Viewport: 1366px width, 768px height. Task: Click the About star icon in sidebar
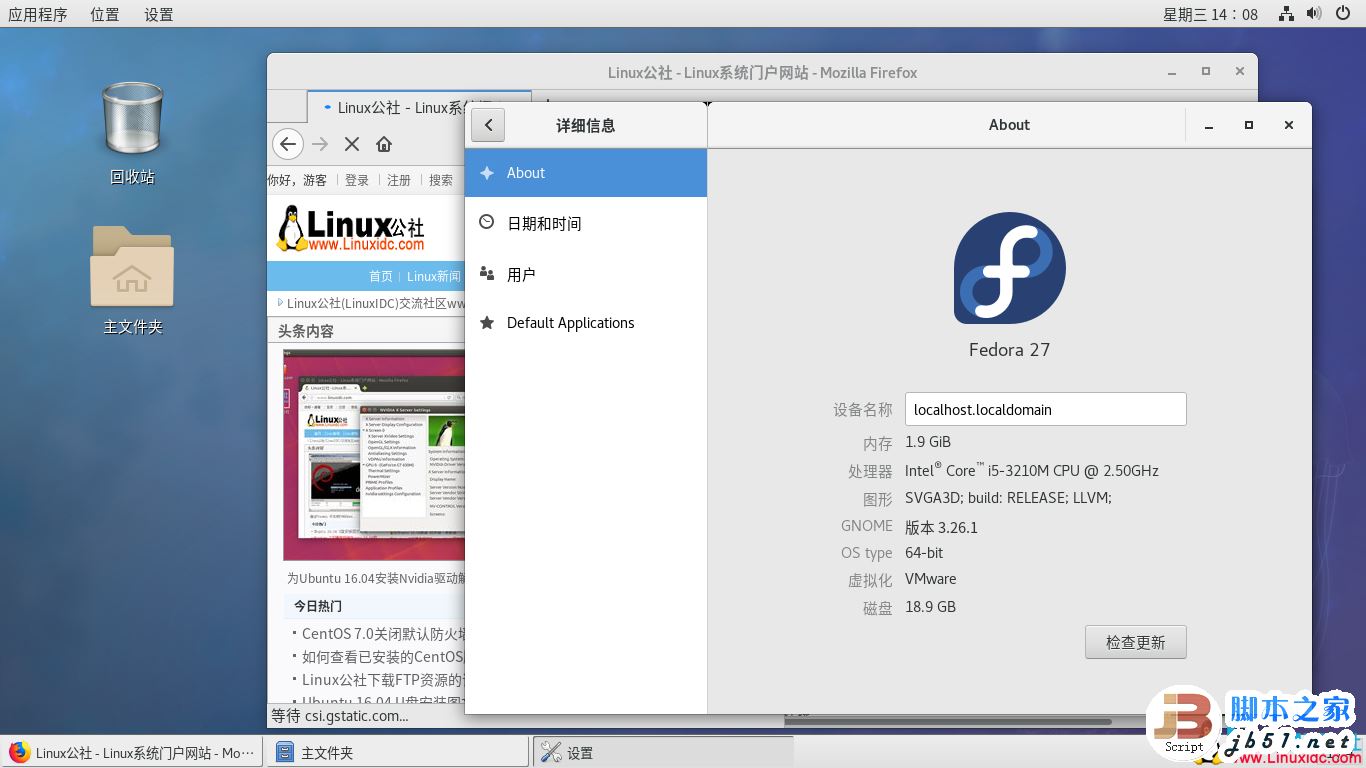click(487, 173)
